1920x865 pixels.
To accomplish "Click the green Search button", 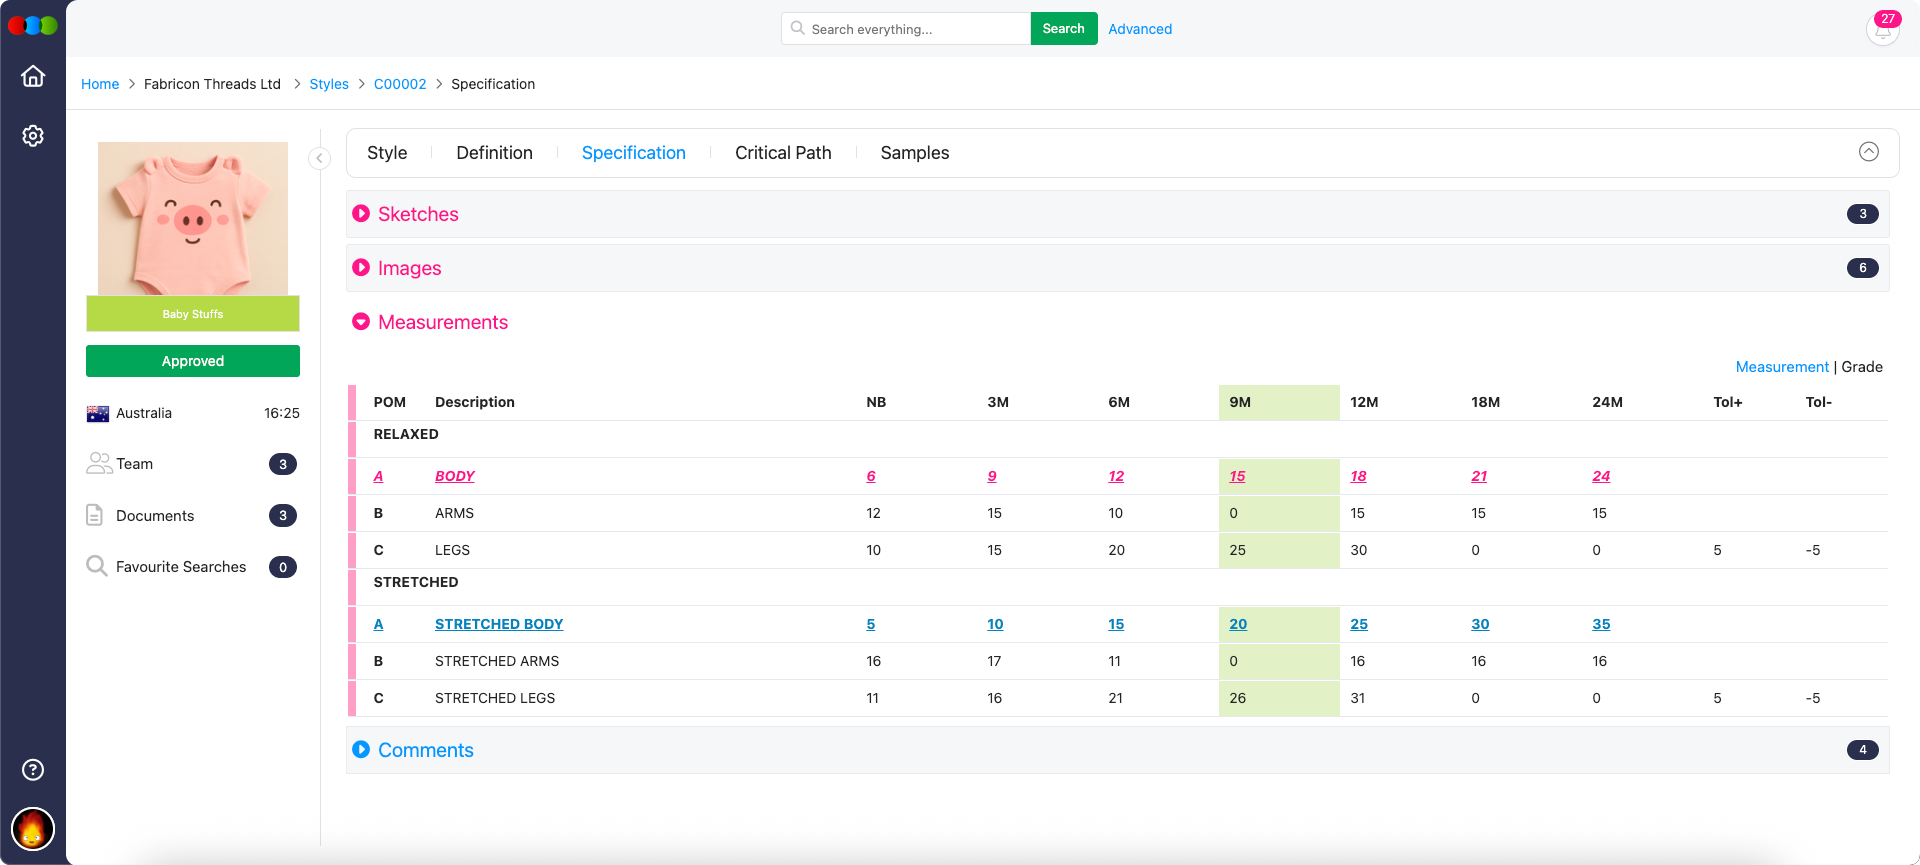I will [1063, 29].
